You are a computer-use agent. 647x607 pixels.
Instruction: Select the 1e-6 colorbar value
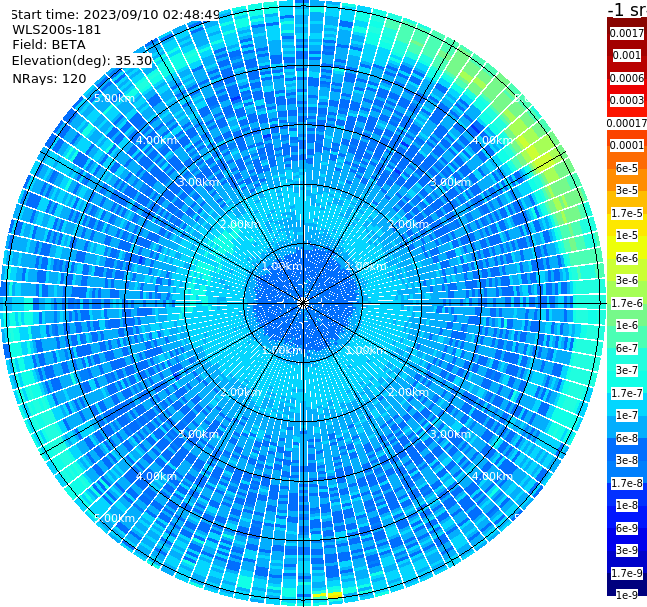point(627,325)
